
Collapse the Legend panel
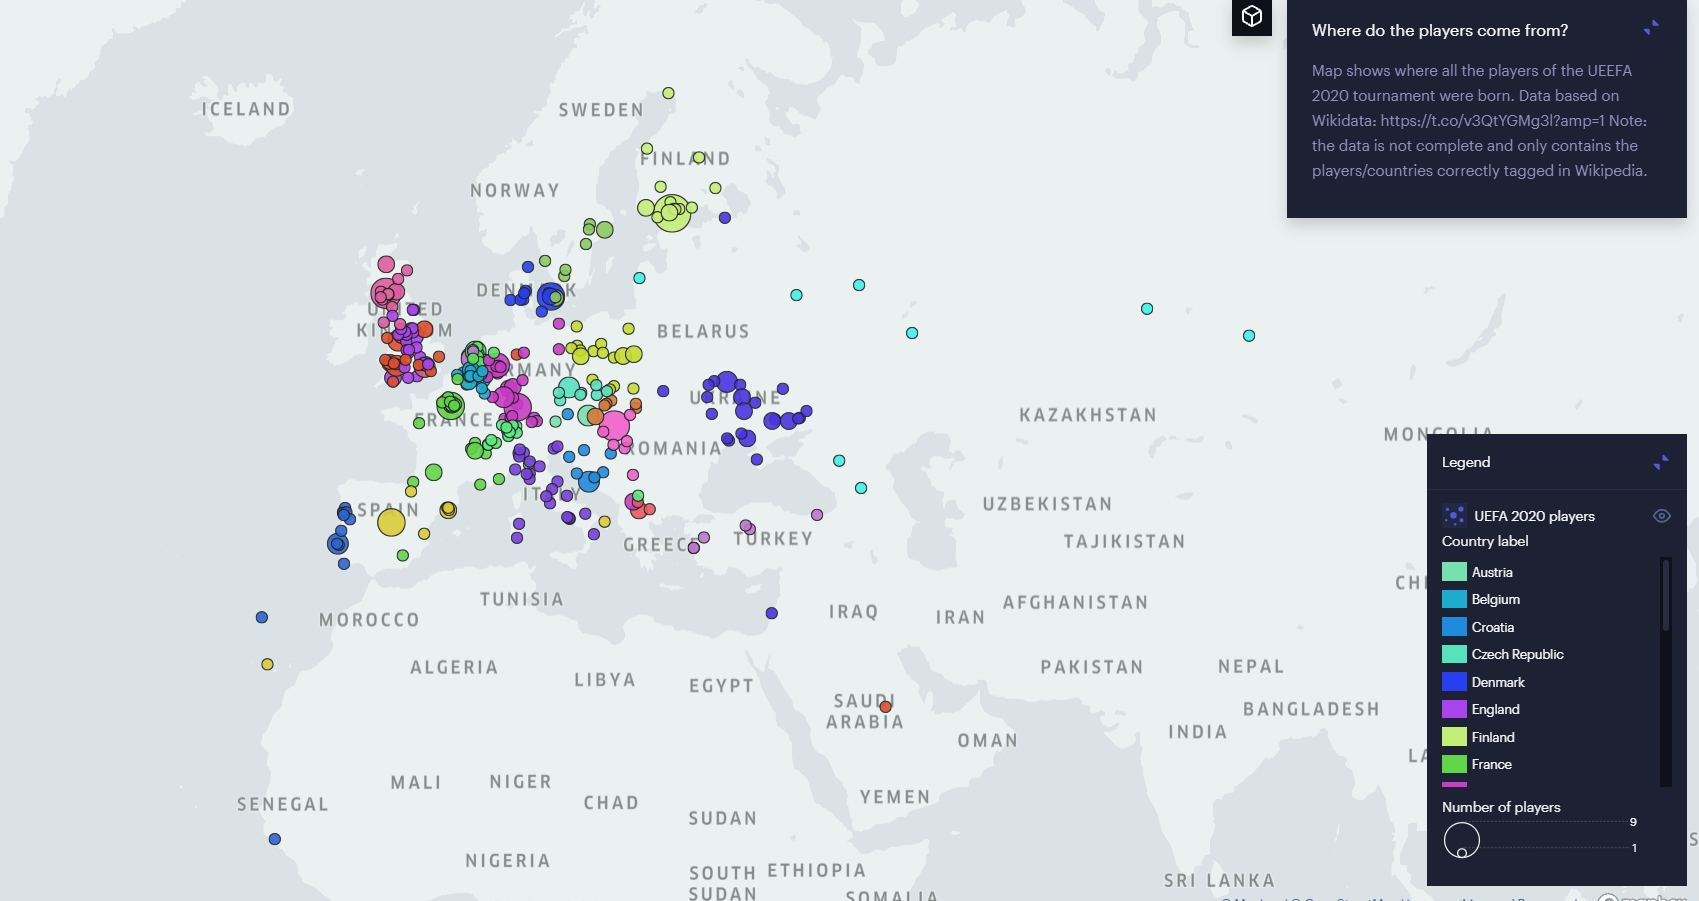click(1661, 462)
